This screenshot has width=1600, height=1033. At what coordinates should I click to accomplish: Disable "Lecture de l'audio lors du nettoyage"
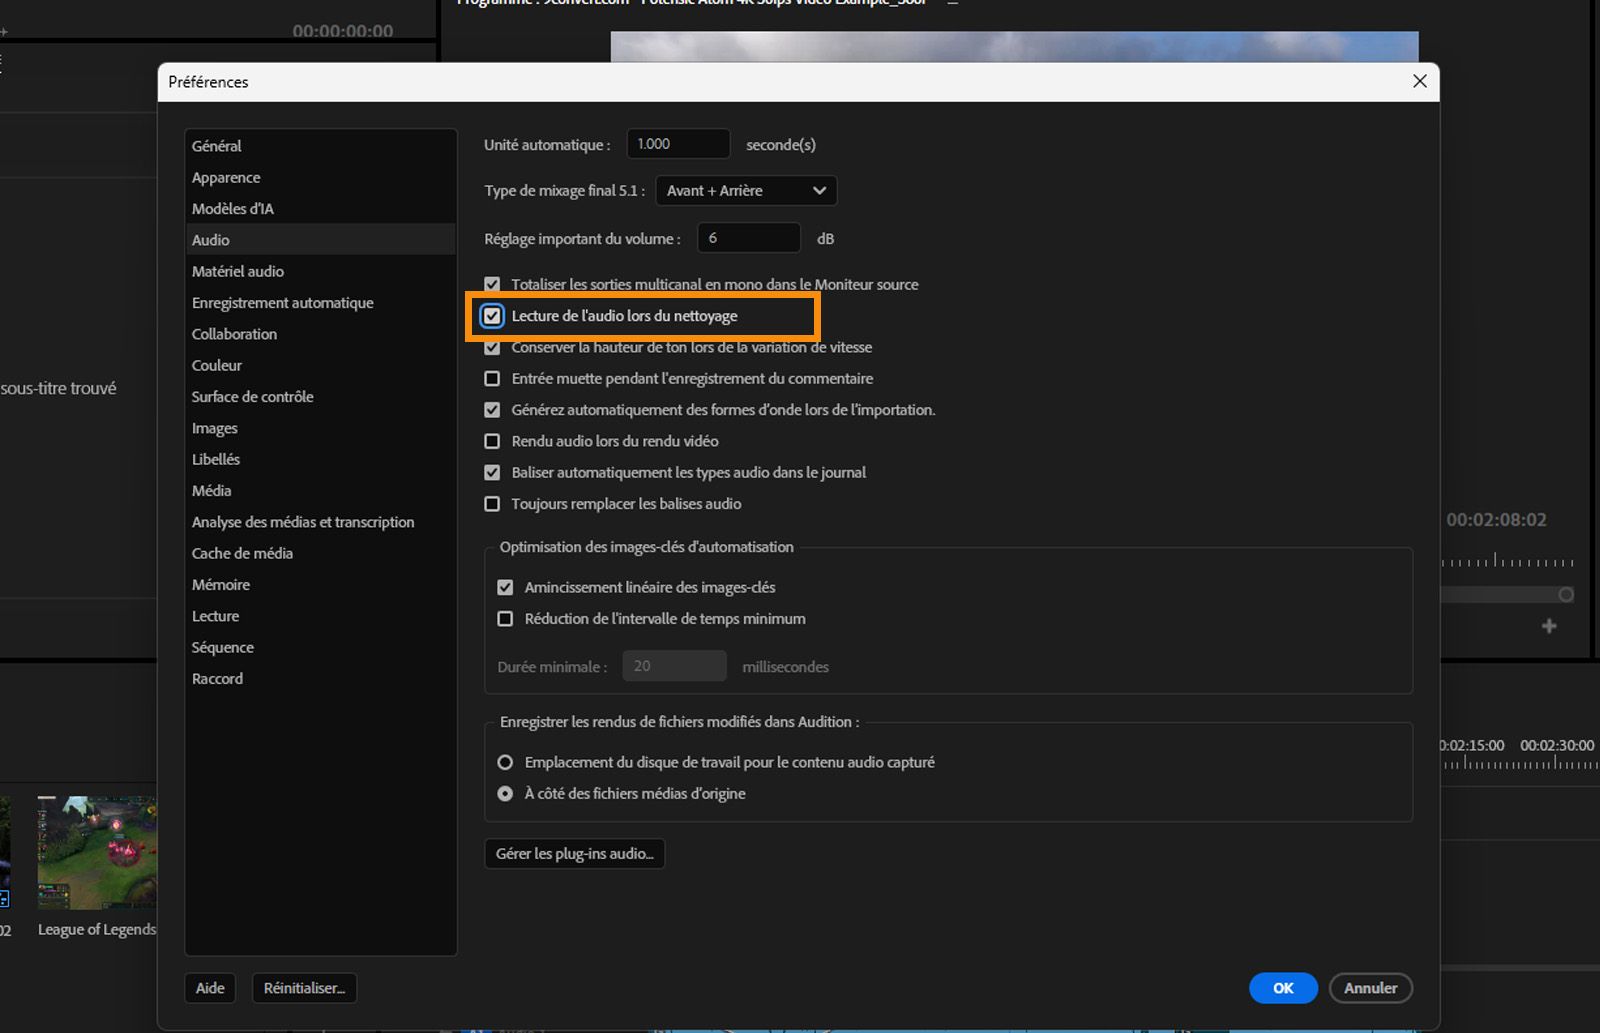(492, 316)
